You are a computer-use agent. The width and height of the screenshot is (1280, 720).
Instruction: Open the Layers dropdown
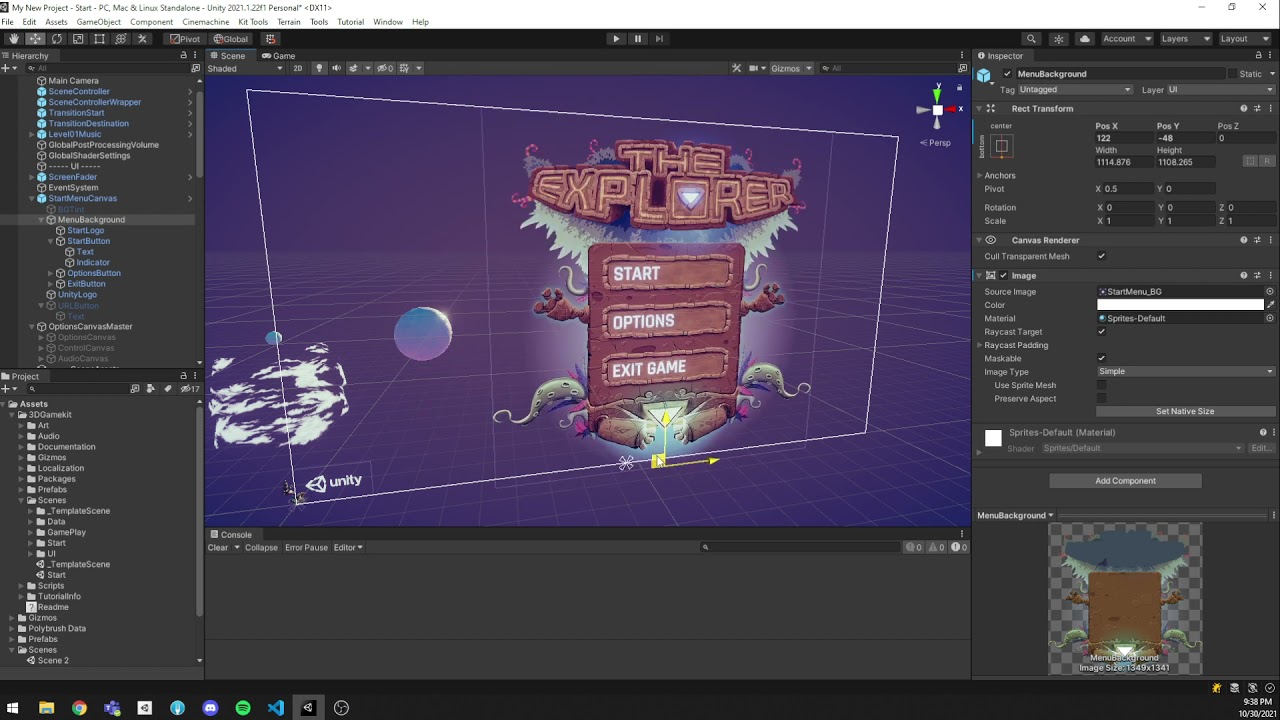pos(1185,39)
